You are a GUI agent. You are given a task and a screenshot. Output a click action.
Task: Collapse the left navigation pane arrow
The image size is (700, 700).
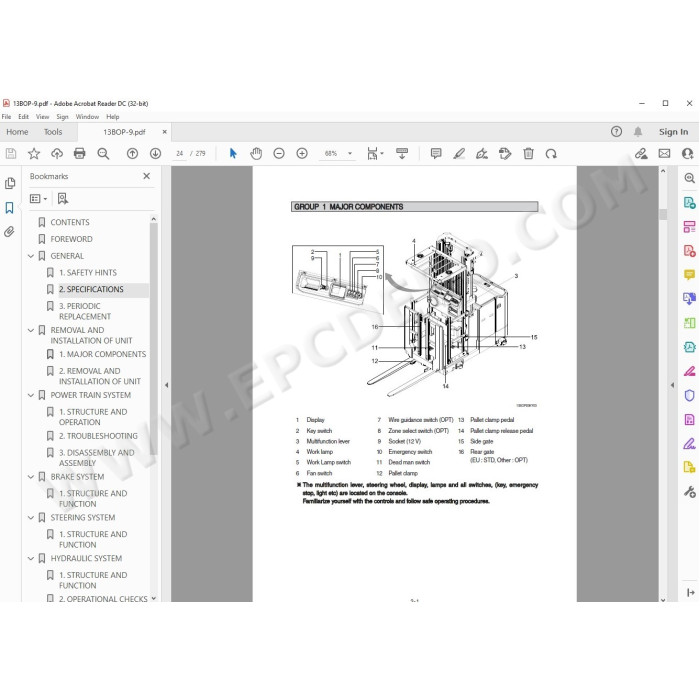coord(166,385)
